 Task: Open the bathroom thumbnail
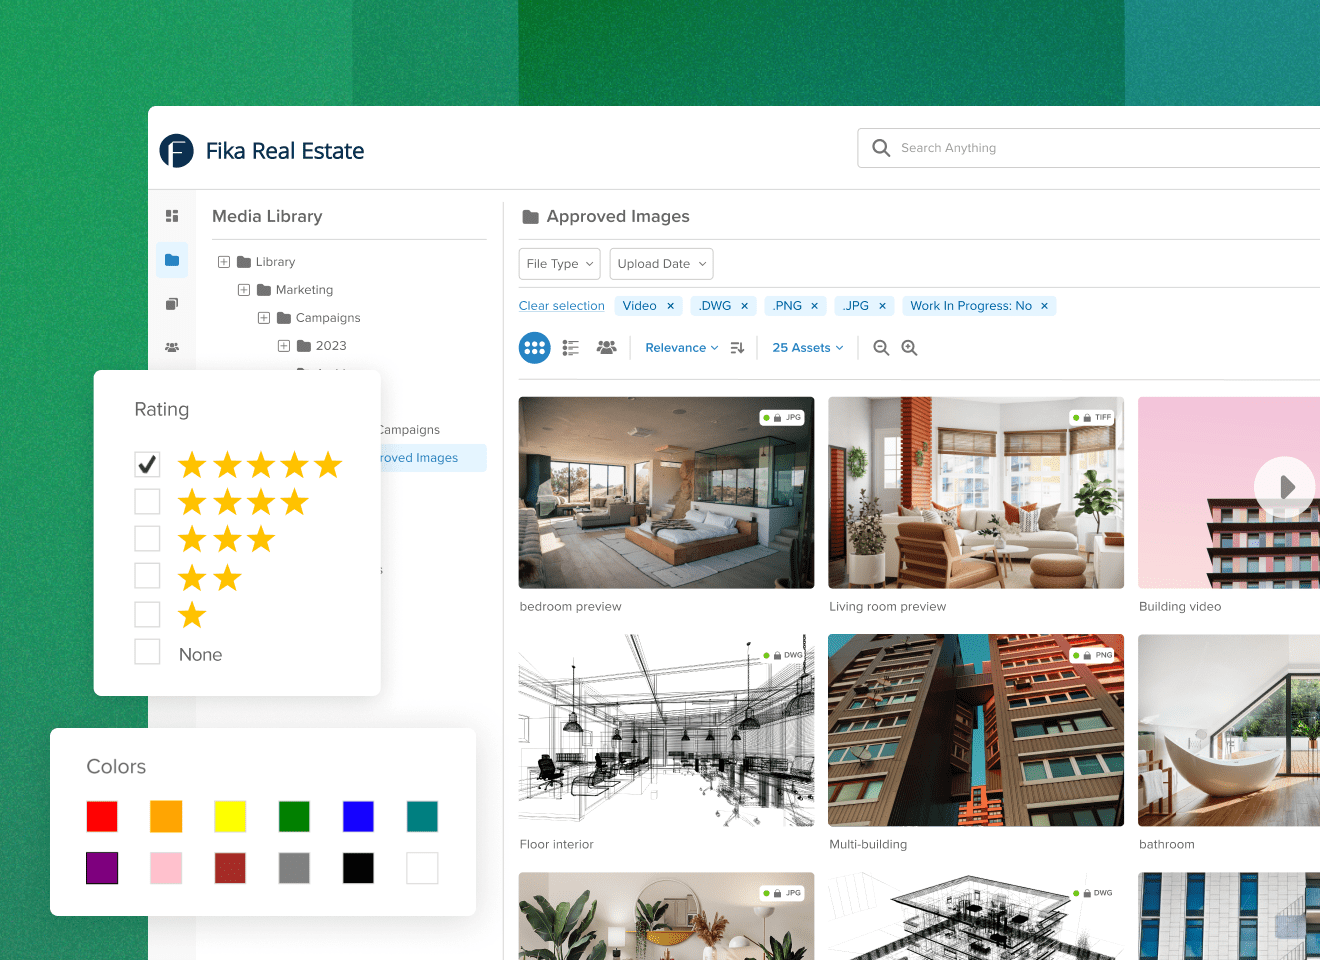pos(1229,730)
